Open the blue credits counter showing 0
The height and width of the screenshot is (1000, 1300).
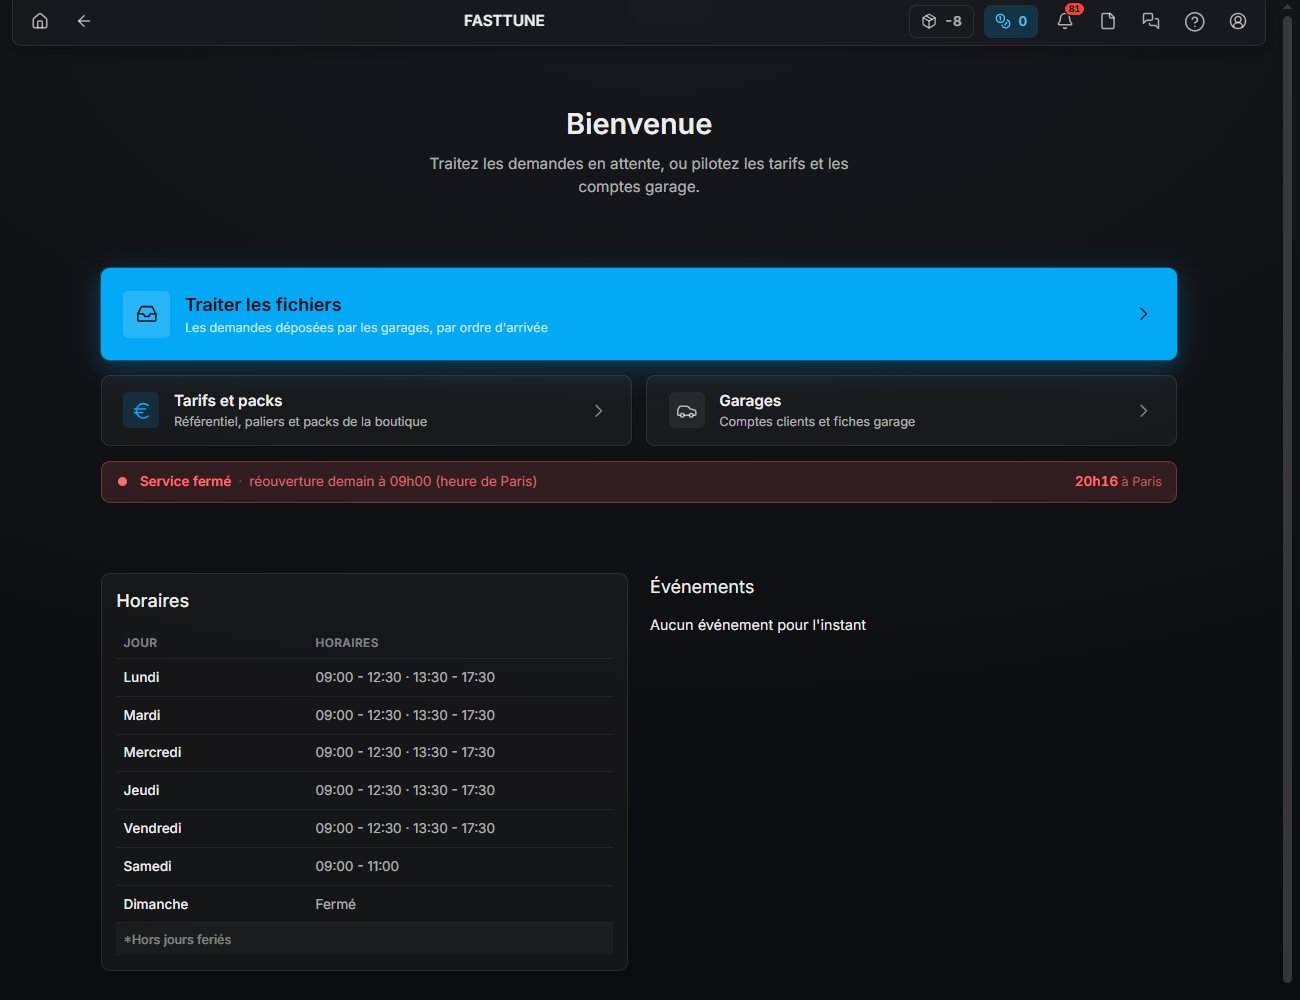pyautogui.click(x=1011, y=21)
